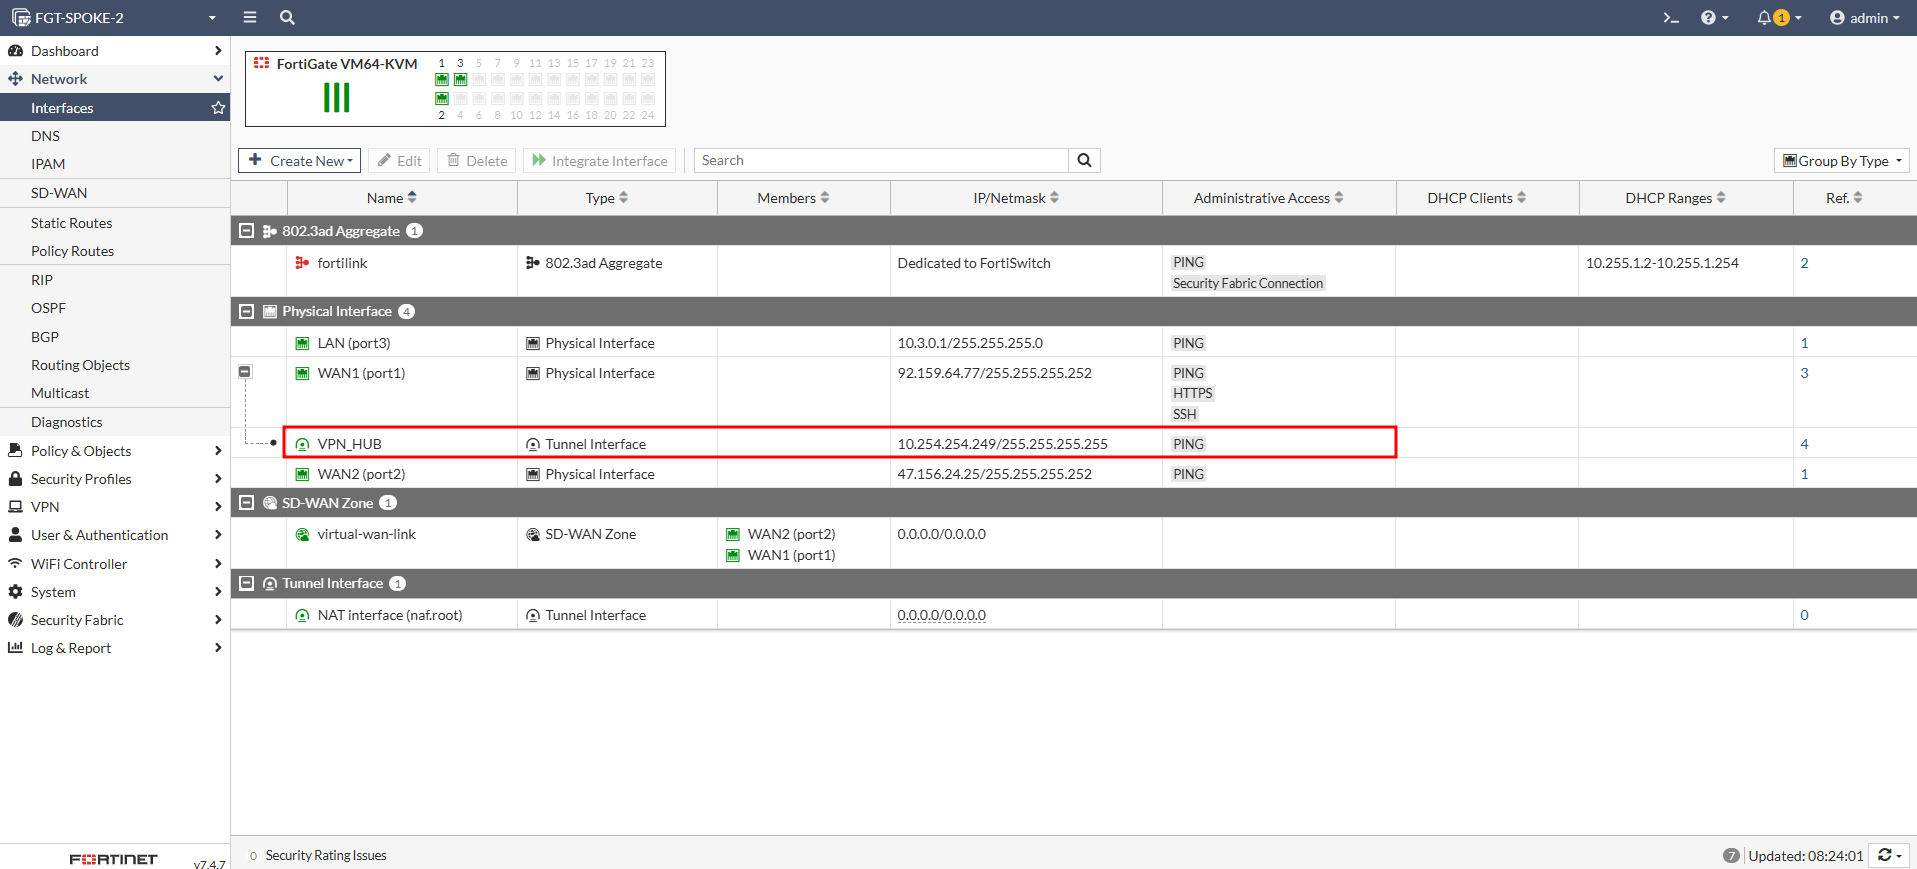Viewport: 1917px width, 869px height.
Task: Expand the Dashboard menu
Action: click(x=115, y=51)
